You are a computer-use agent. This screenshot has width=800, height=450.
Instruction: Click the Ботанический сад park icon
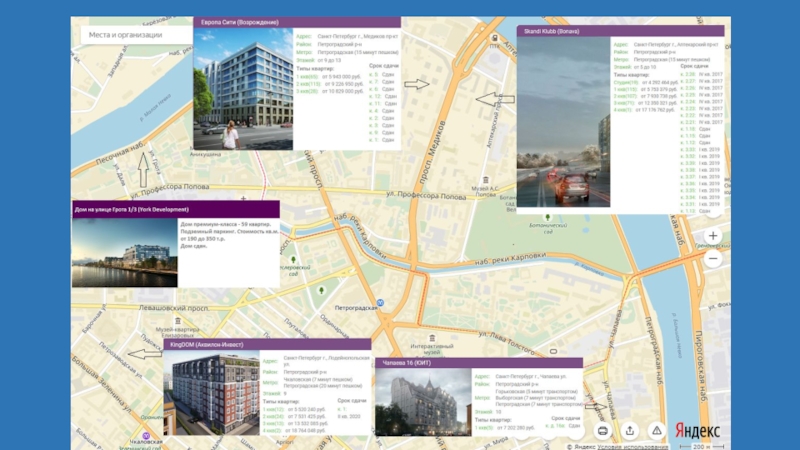(547, 217)
